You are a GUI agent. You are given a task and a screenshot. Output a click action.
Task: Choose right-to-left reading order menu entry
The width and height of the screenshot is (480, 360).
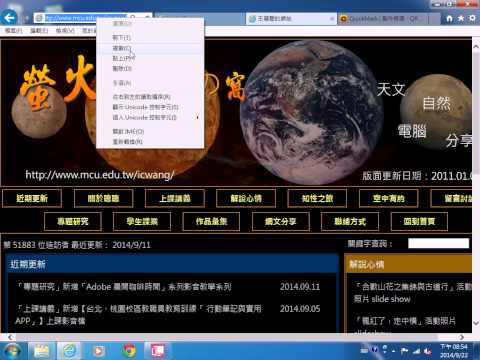click(x=150, y=97)
